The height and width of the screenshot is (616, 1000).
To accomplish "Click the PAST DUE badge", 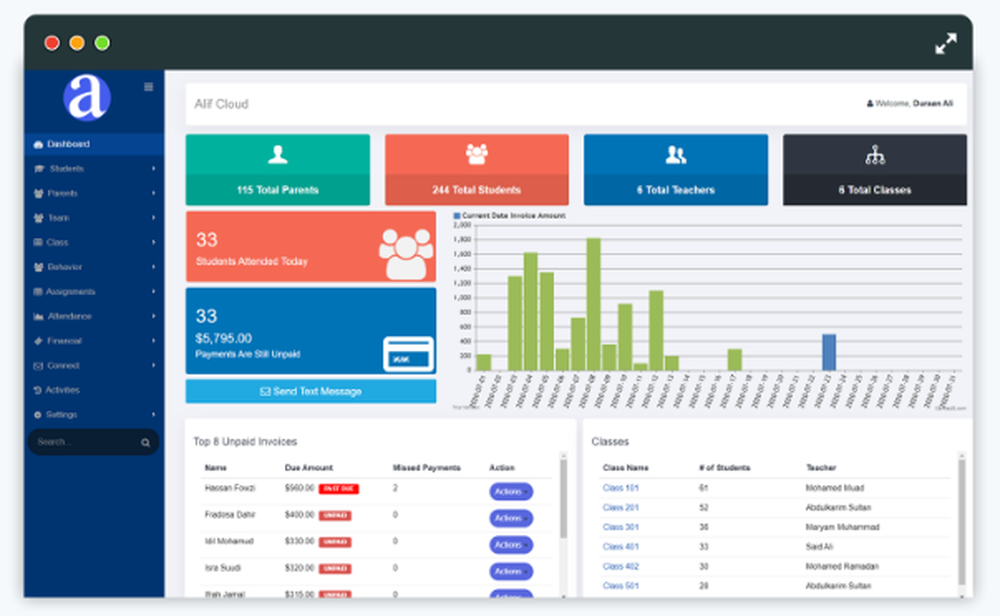I will click(x=339, y=489).
